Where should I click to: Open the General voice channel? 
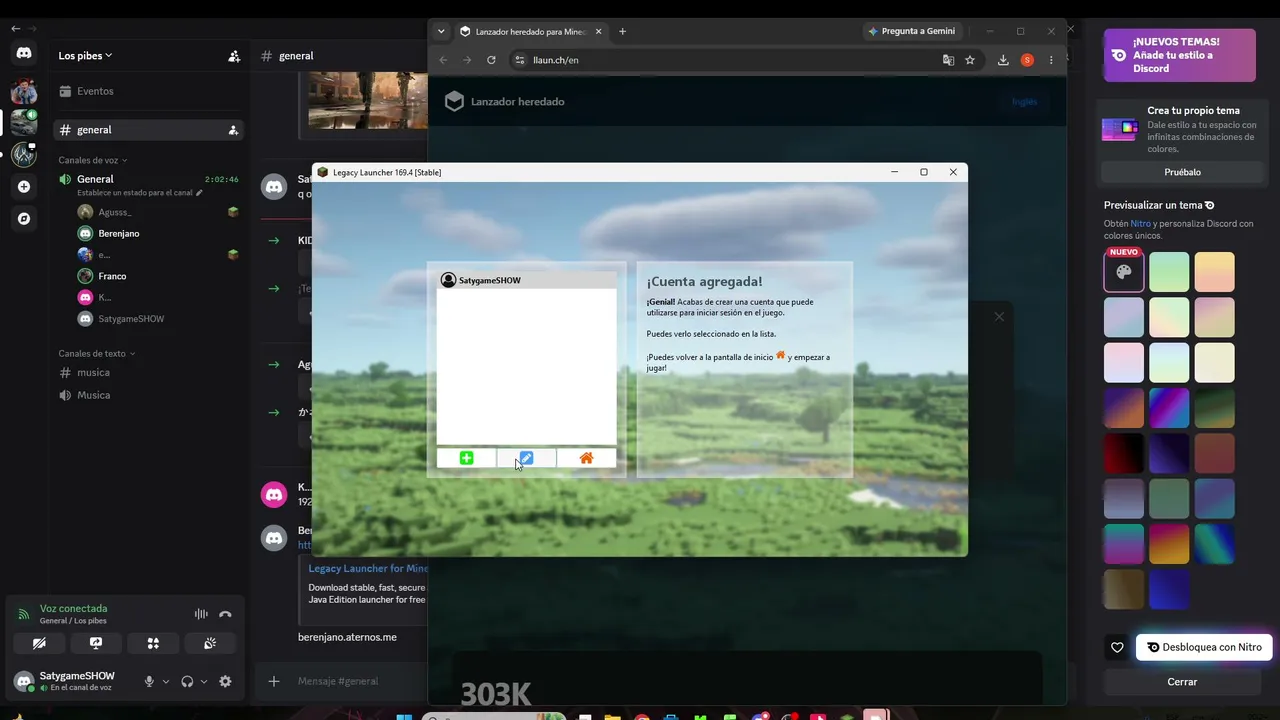tap(149, 179)
